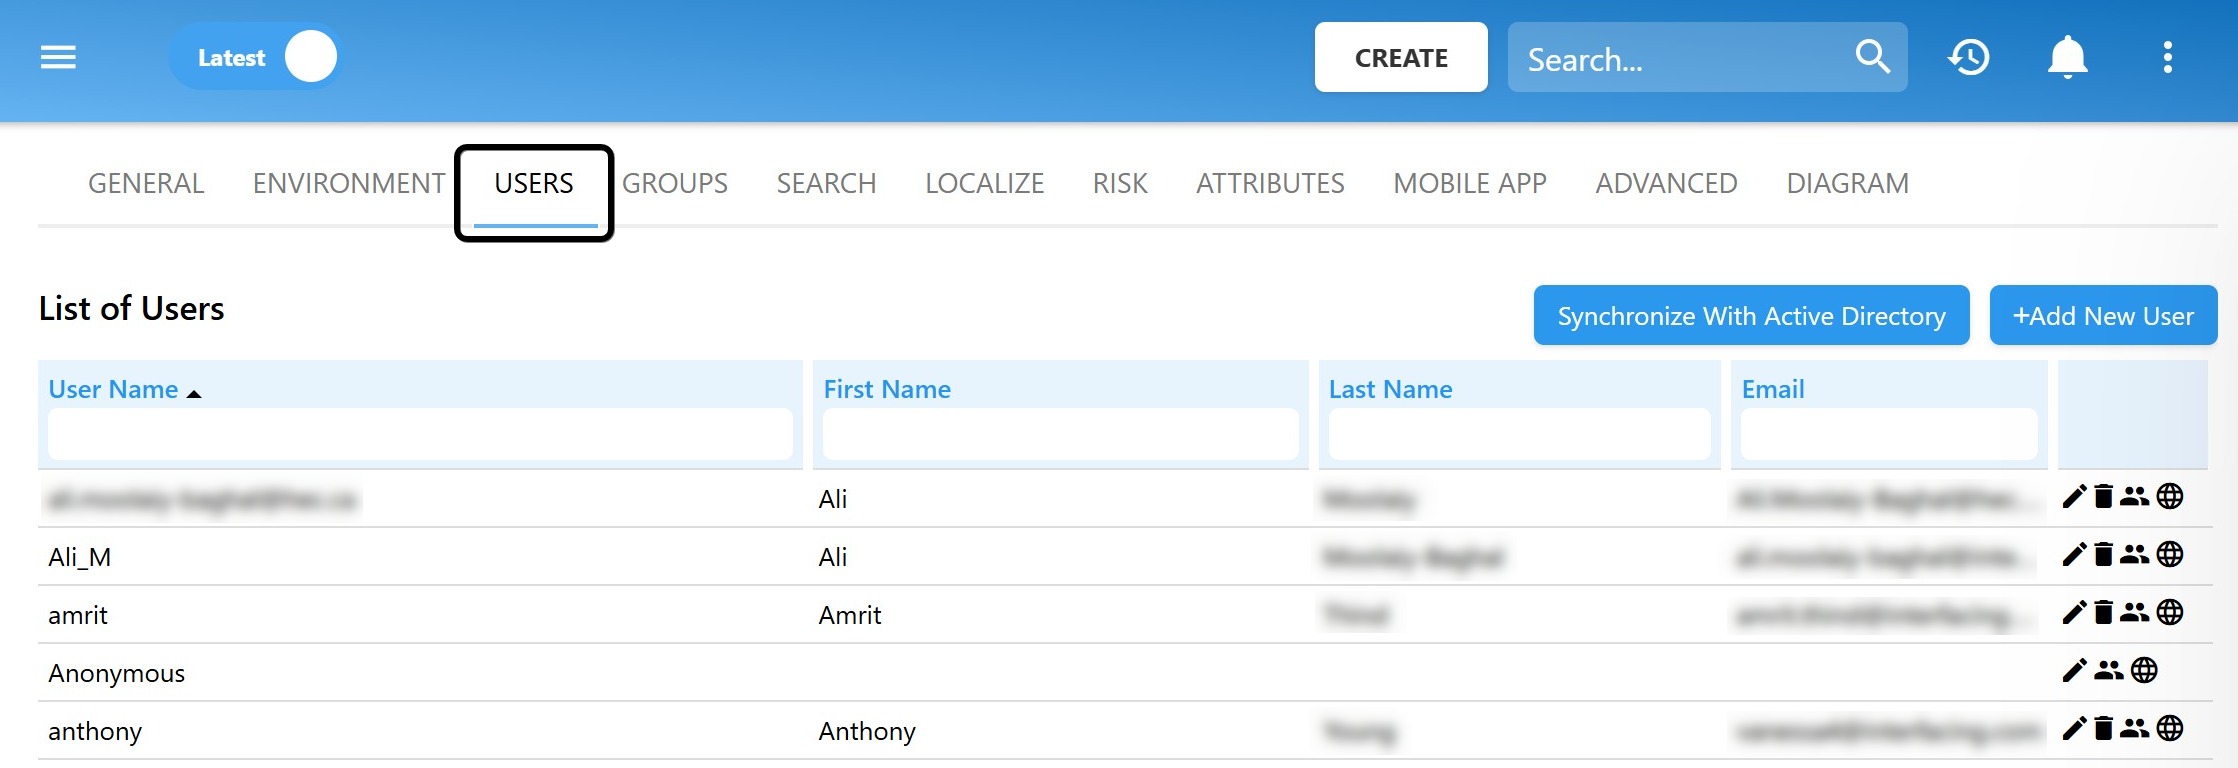Viewport: 2238px width, 768px height.
Task: Open the notifications bell
Action: click(x=2067, y=57)
